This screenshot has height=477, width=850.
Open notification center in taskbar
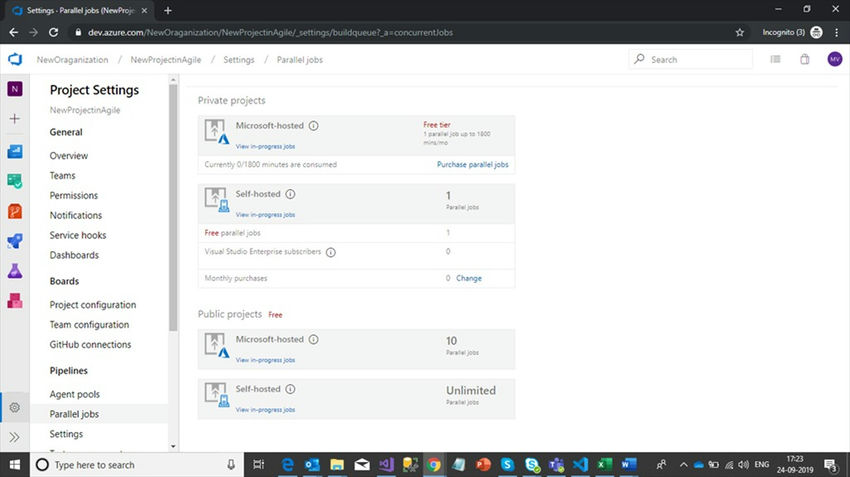pyautogui.click(x=830, y=465)
